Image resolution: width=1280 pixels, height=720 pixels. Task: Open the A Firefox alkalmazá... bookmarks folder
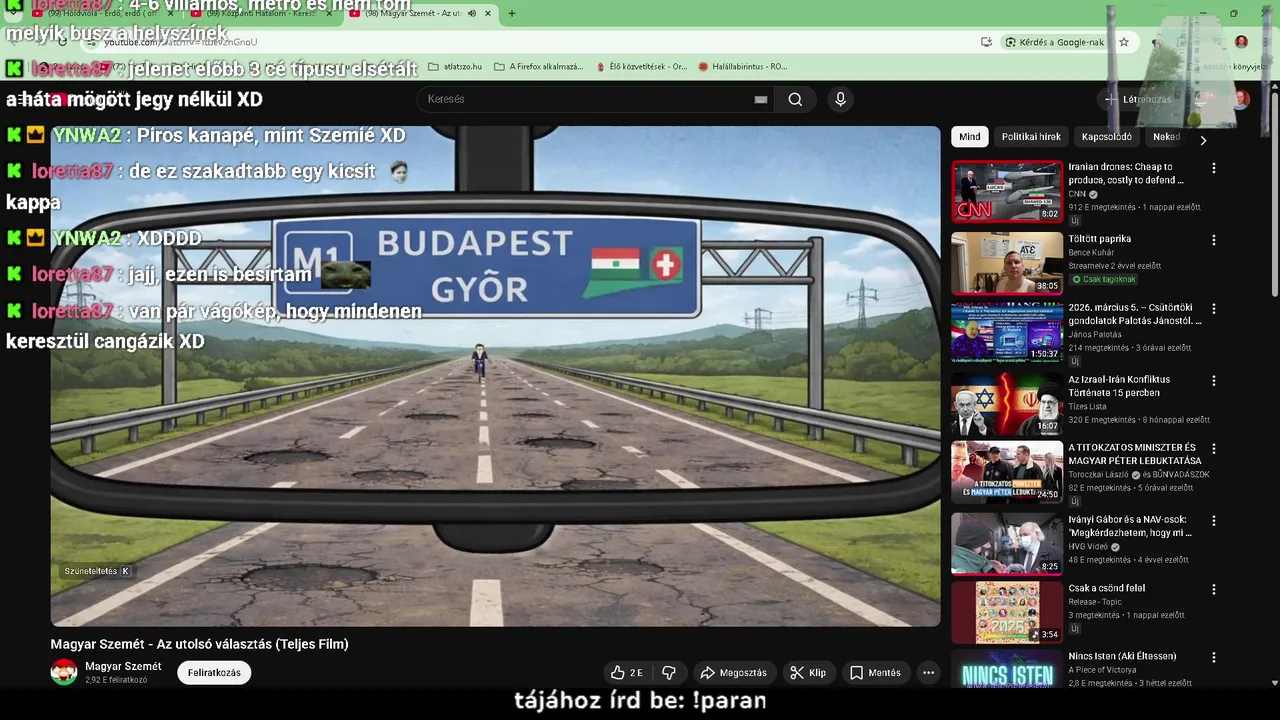point(539,67)
